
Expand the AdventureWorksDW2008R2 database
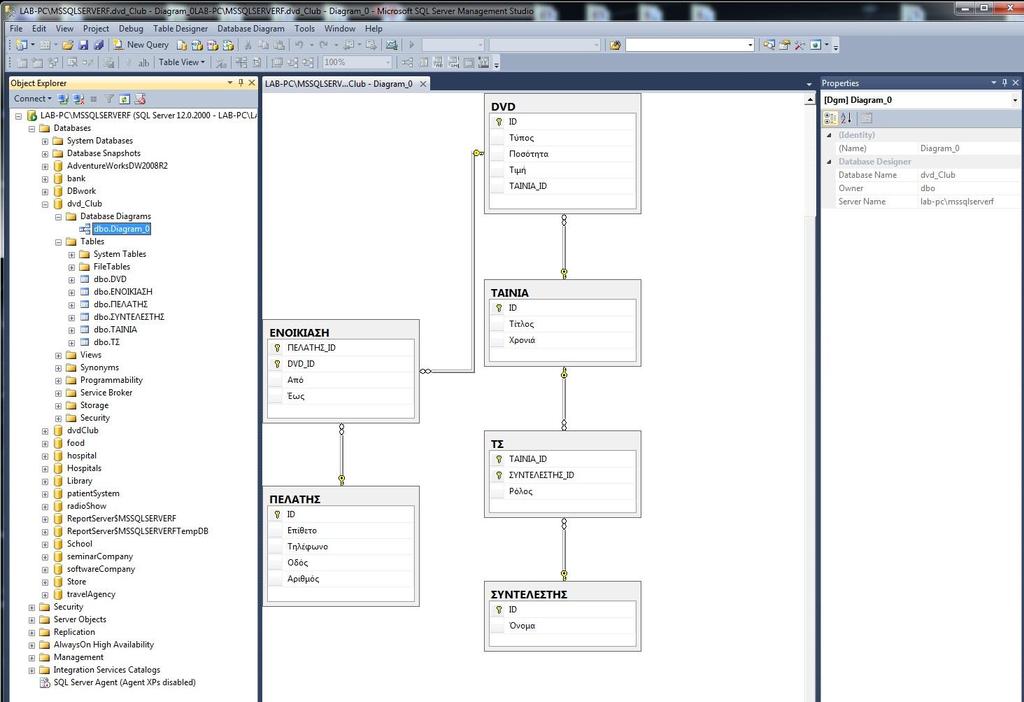(x=45, y=167)
